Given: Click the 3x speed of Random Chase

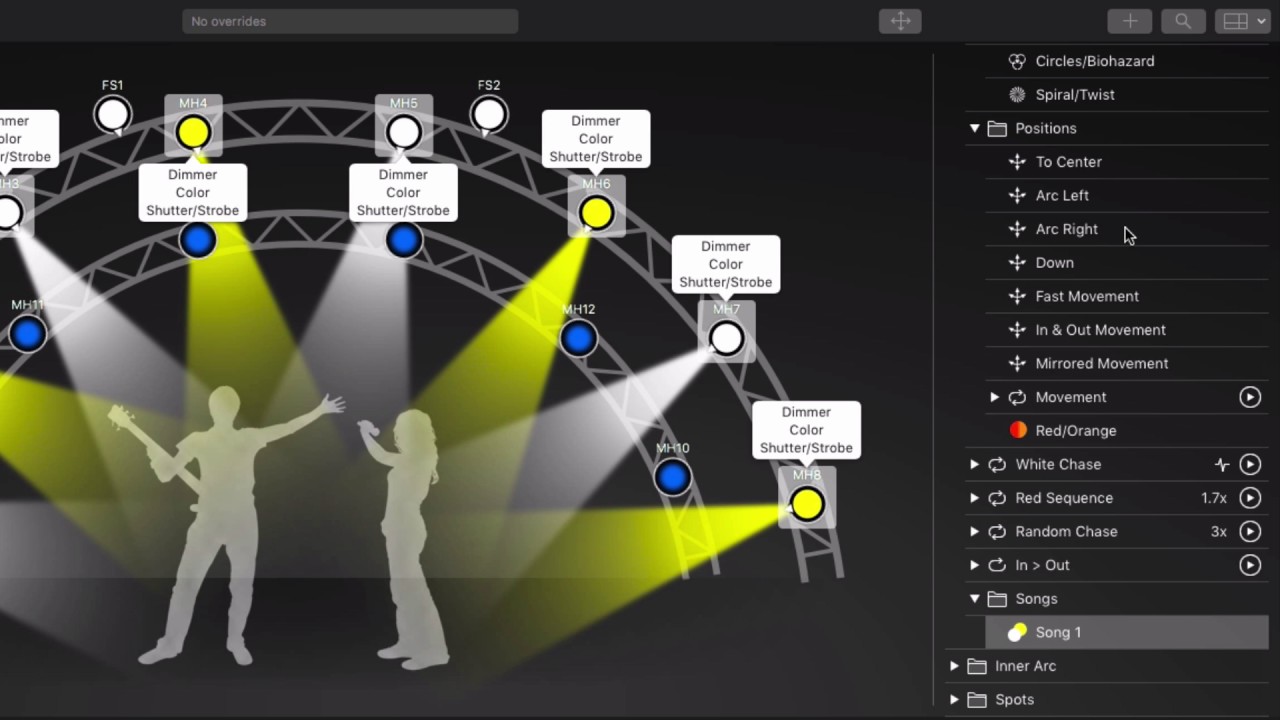Looking at the screenshot, I should pos(1219,532).
